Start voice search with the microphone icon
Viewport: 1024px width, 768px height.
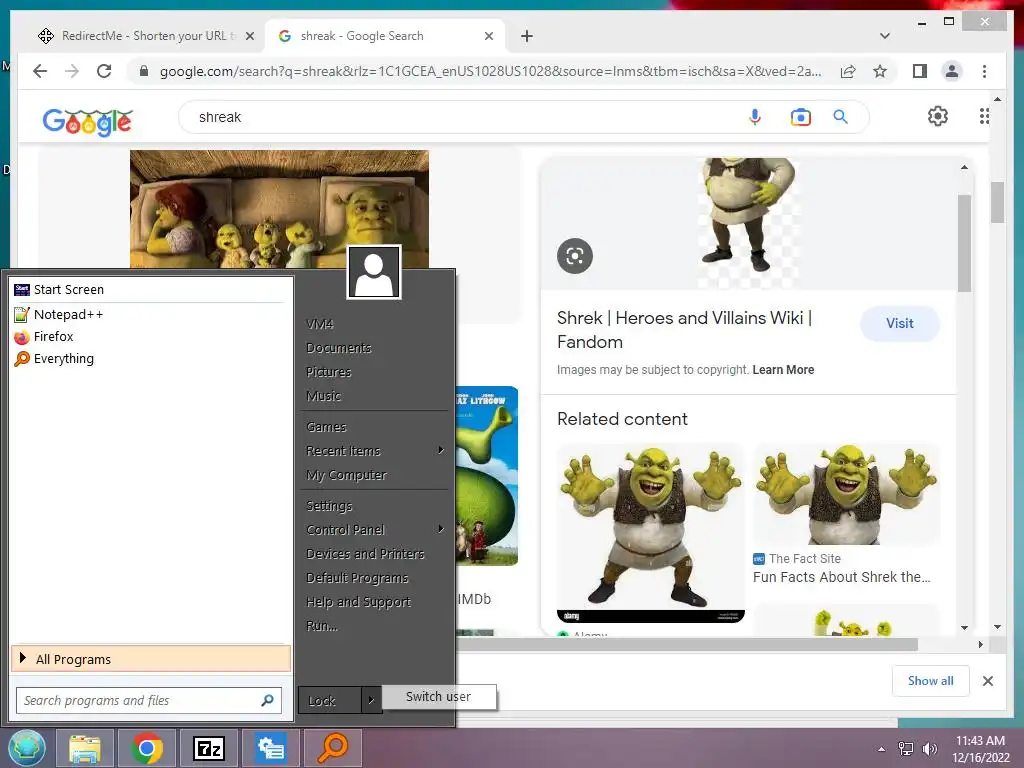tap(754, 117)
